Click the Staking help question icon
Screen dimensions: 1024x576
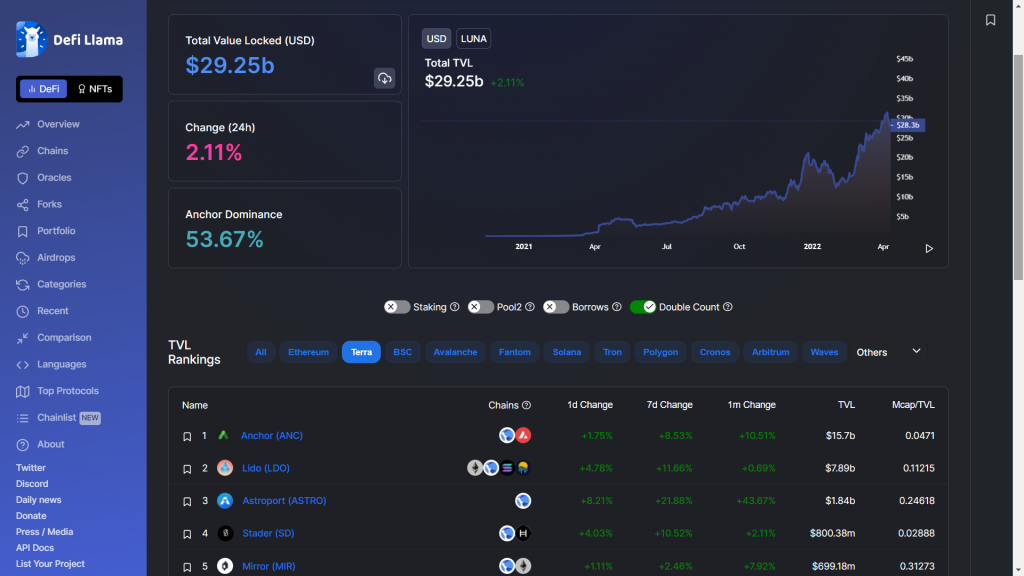455,307
